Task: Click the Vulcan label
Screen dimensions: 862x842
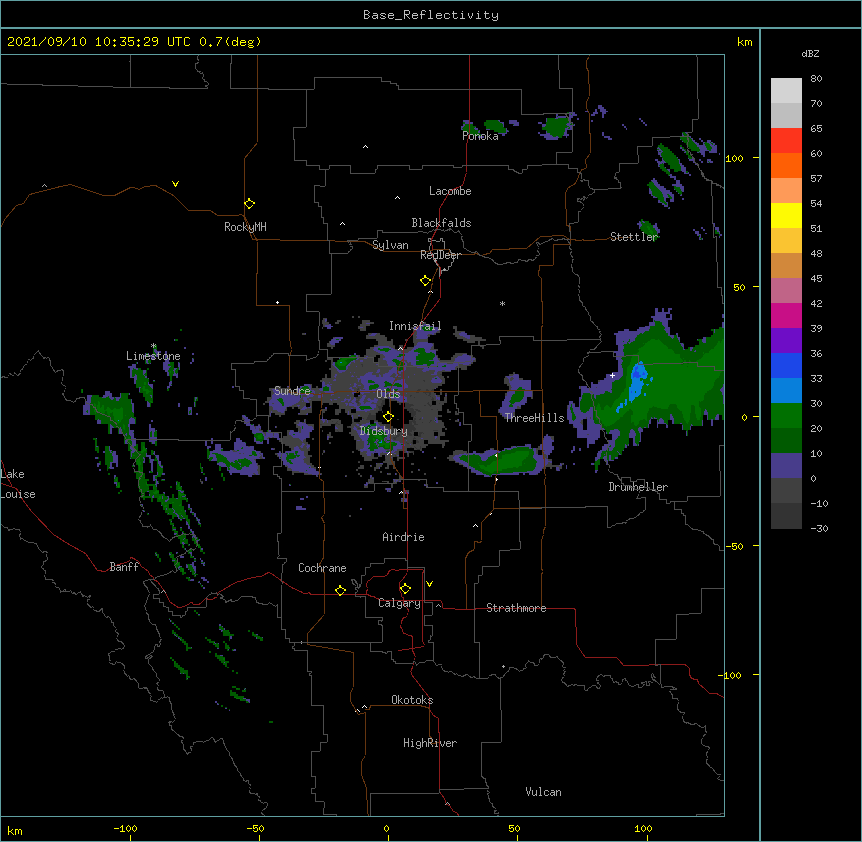Action: click(543, 792)
